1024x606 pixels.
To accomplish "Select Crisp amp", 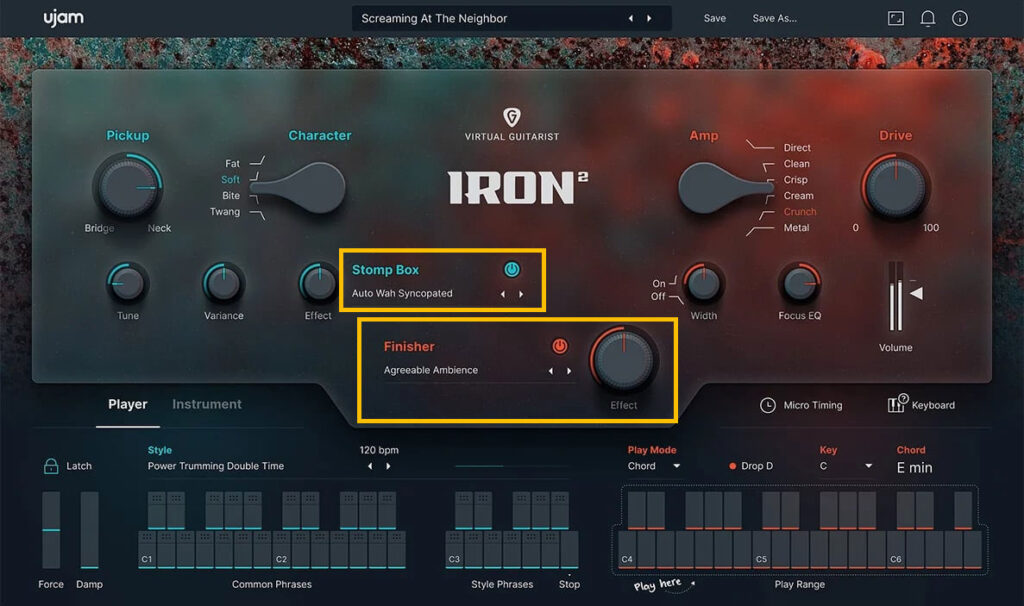I will [795, 180].
